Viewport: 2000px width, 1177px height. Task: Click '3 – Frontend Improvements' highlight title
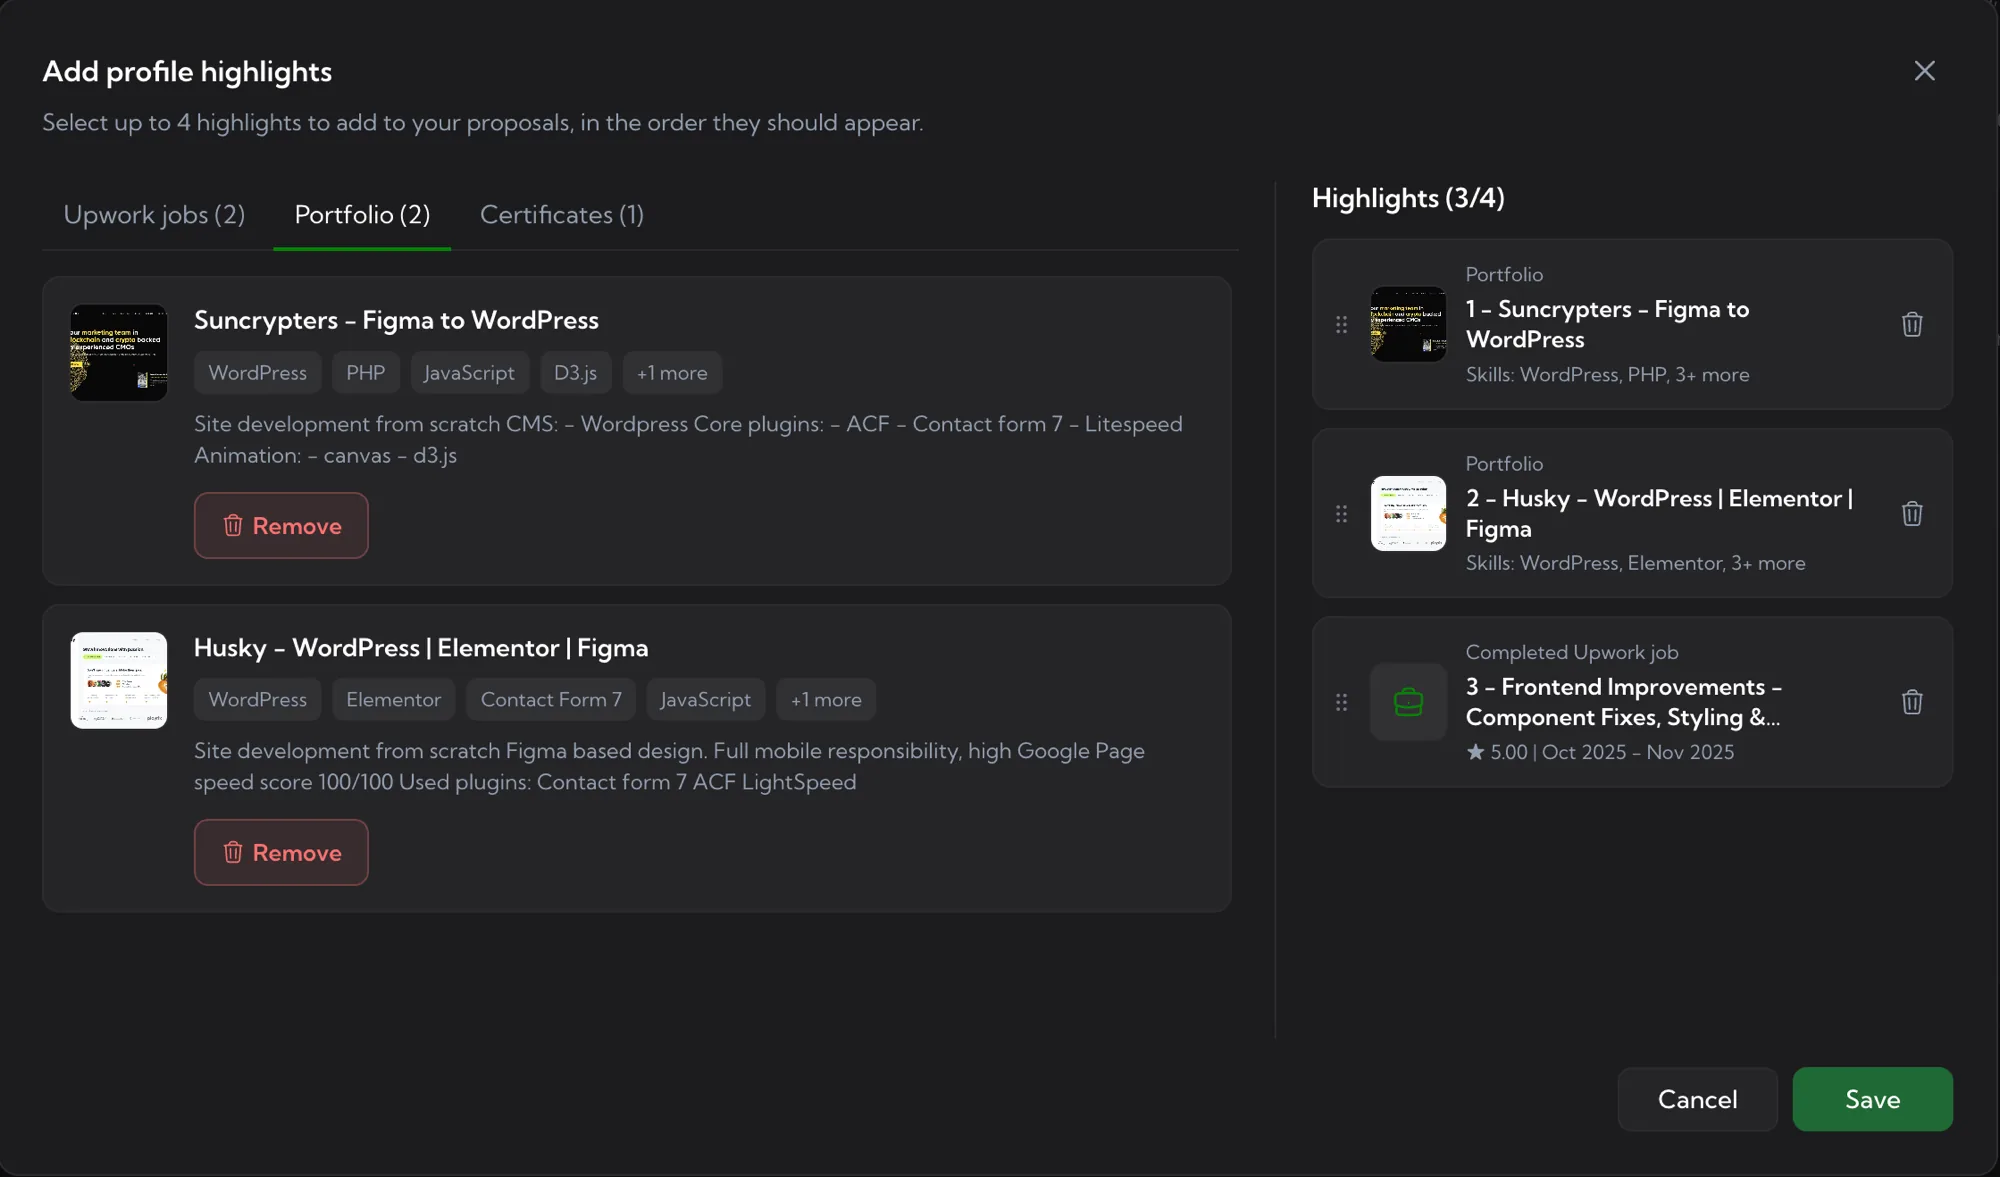tap(1623, 702)
